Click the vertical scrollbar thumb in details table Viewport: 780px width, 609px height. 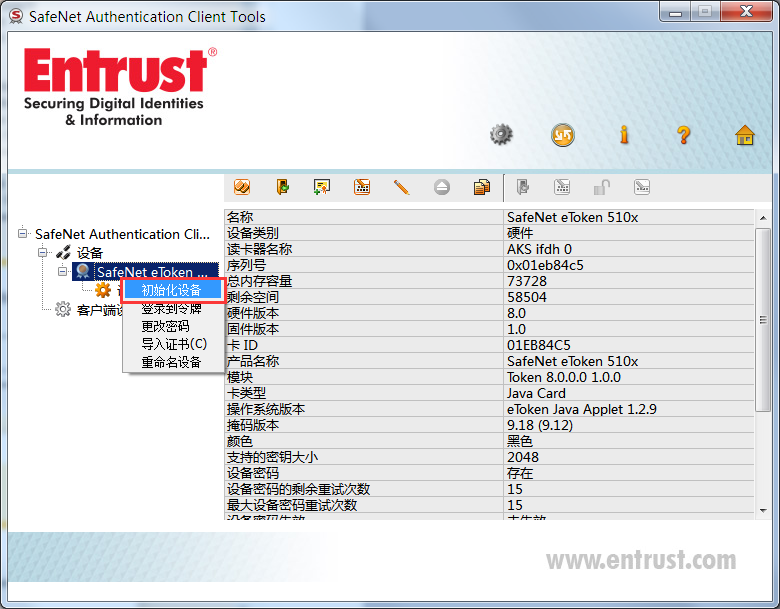[763, 319]
